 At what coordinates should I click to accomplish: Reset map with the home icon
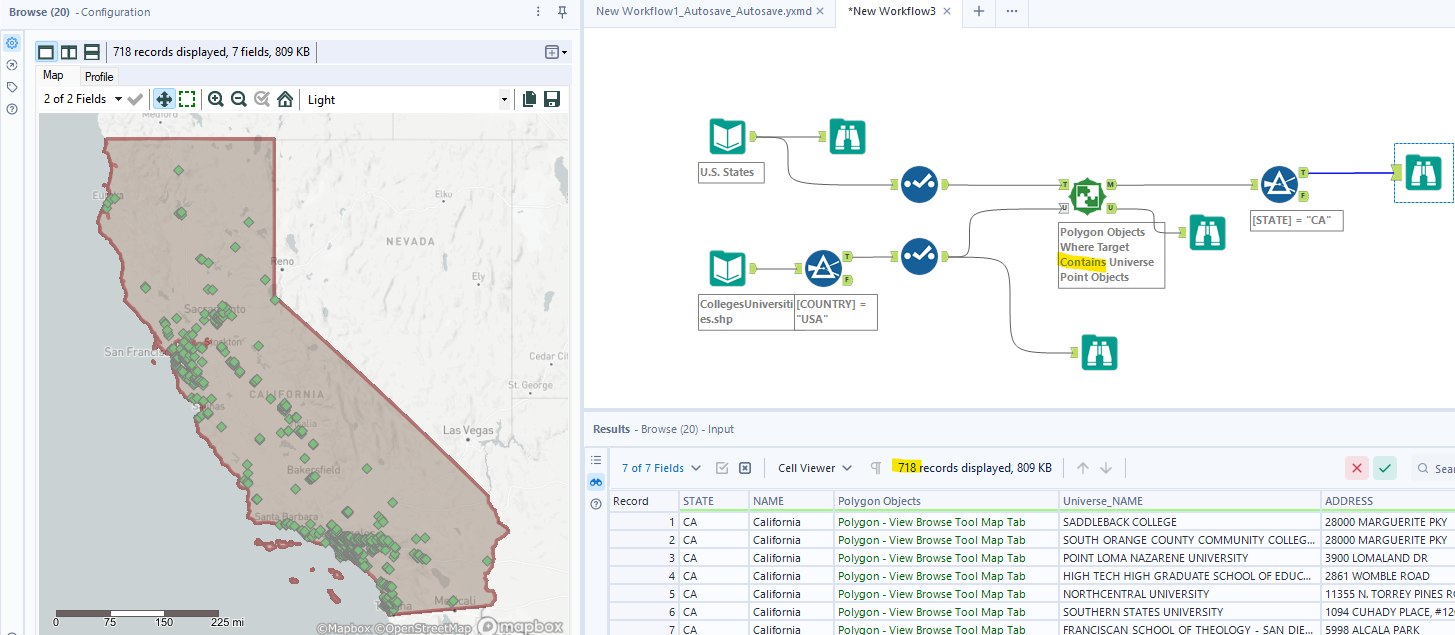[285, 99]
